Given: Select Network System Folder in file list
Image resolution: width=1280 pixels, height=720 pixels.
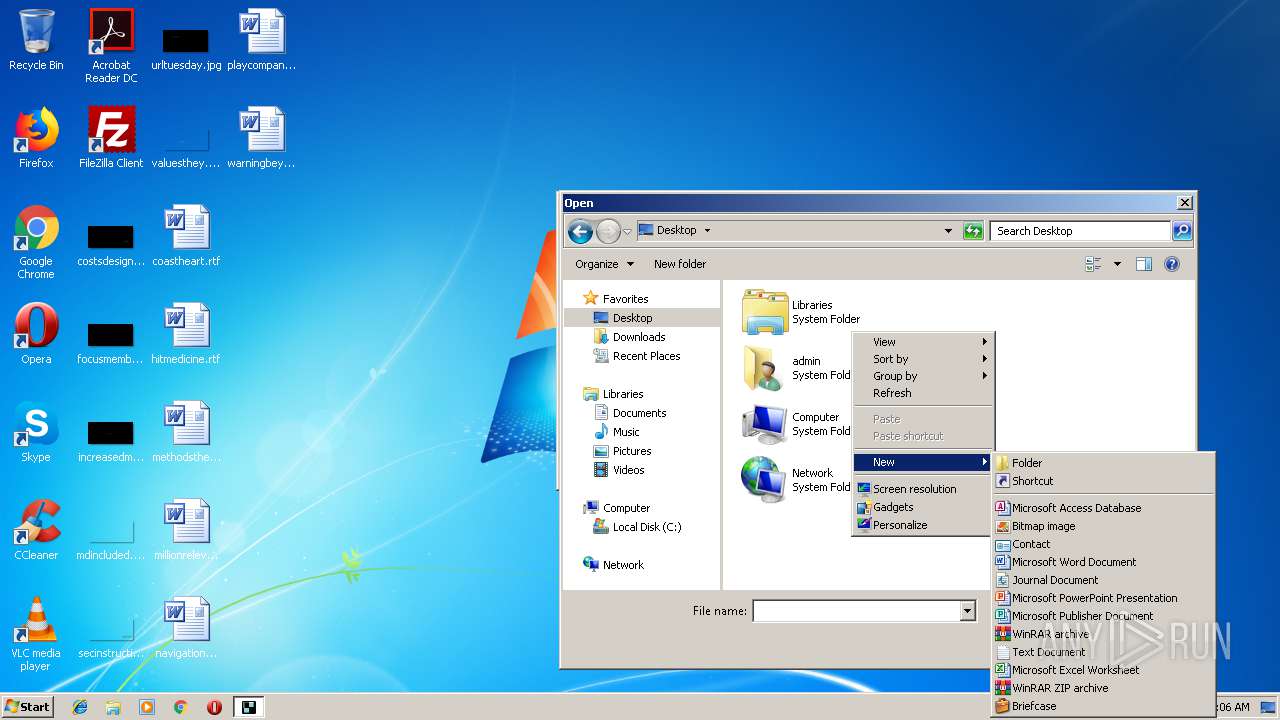Looking at the screenshot, I should pyautogui.click(x=796, y=480).
